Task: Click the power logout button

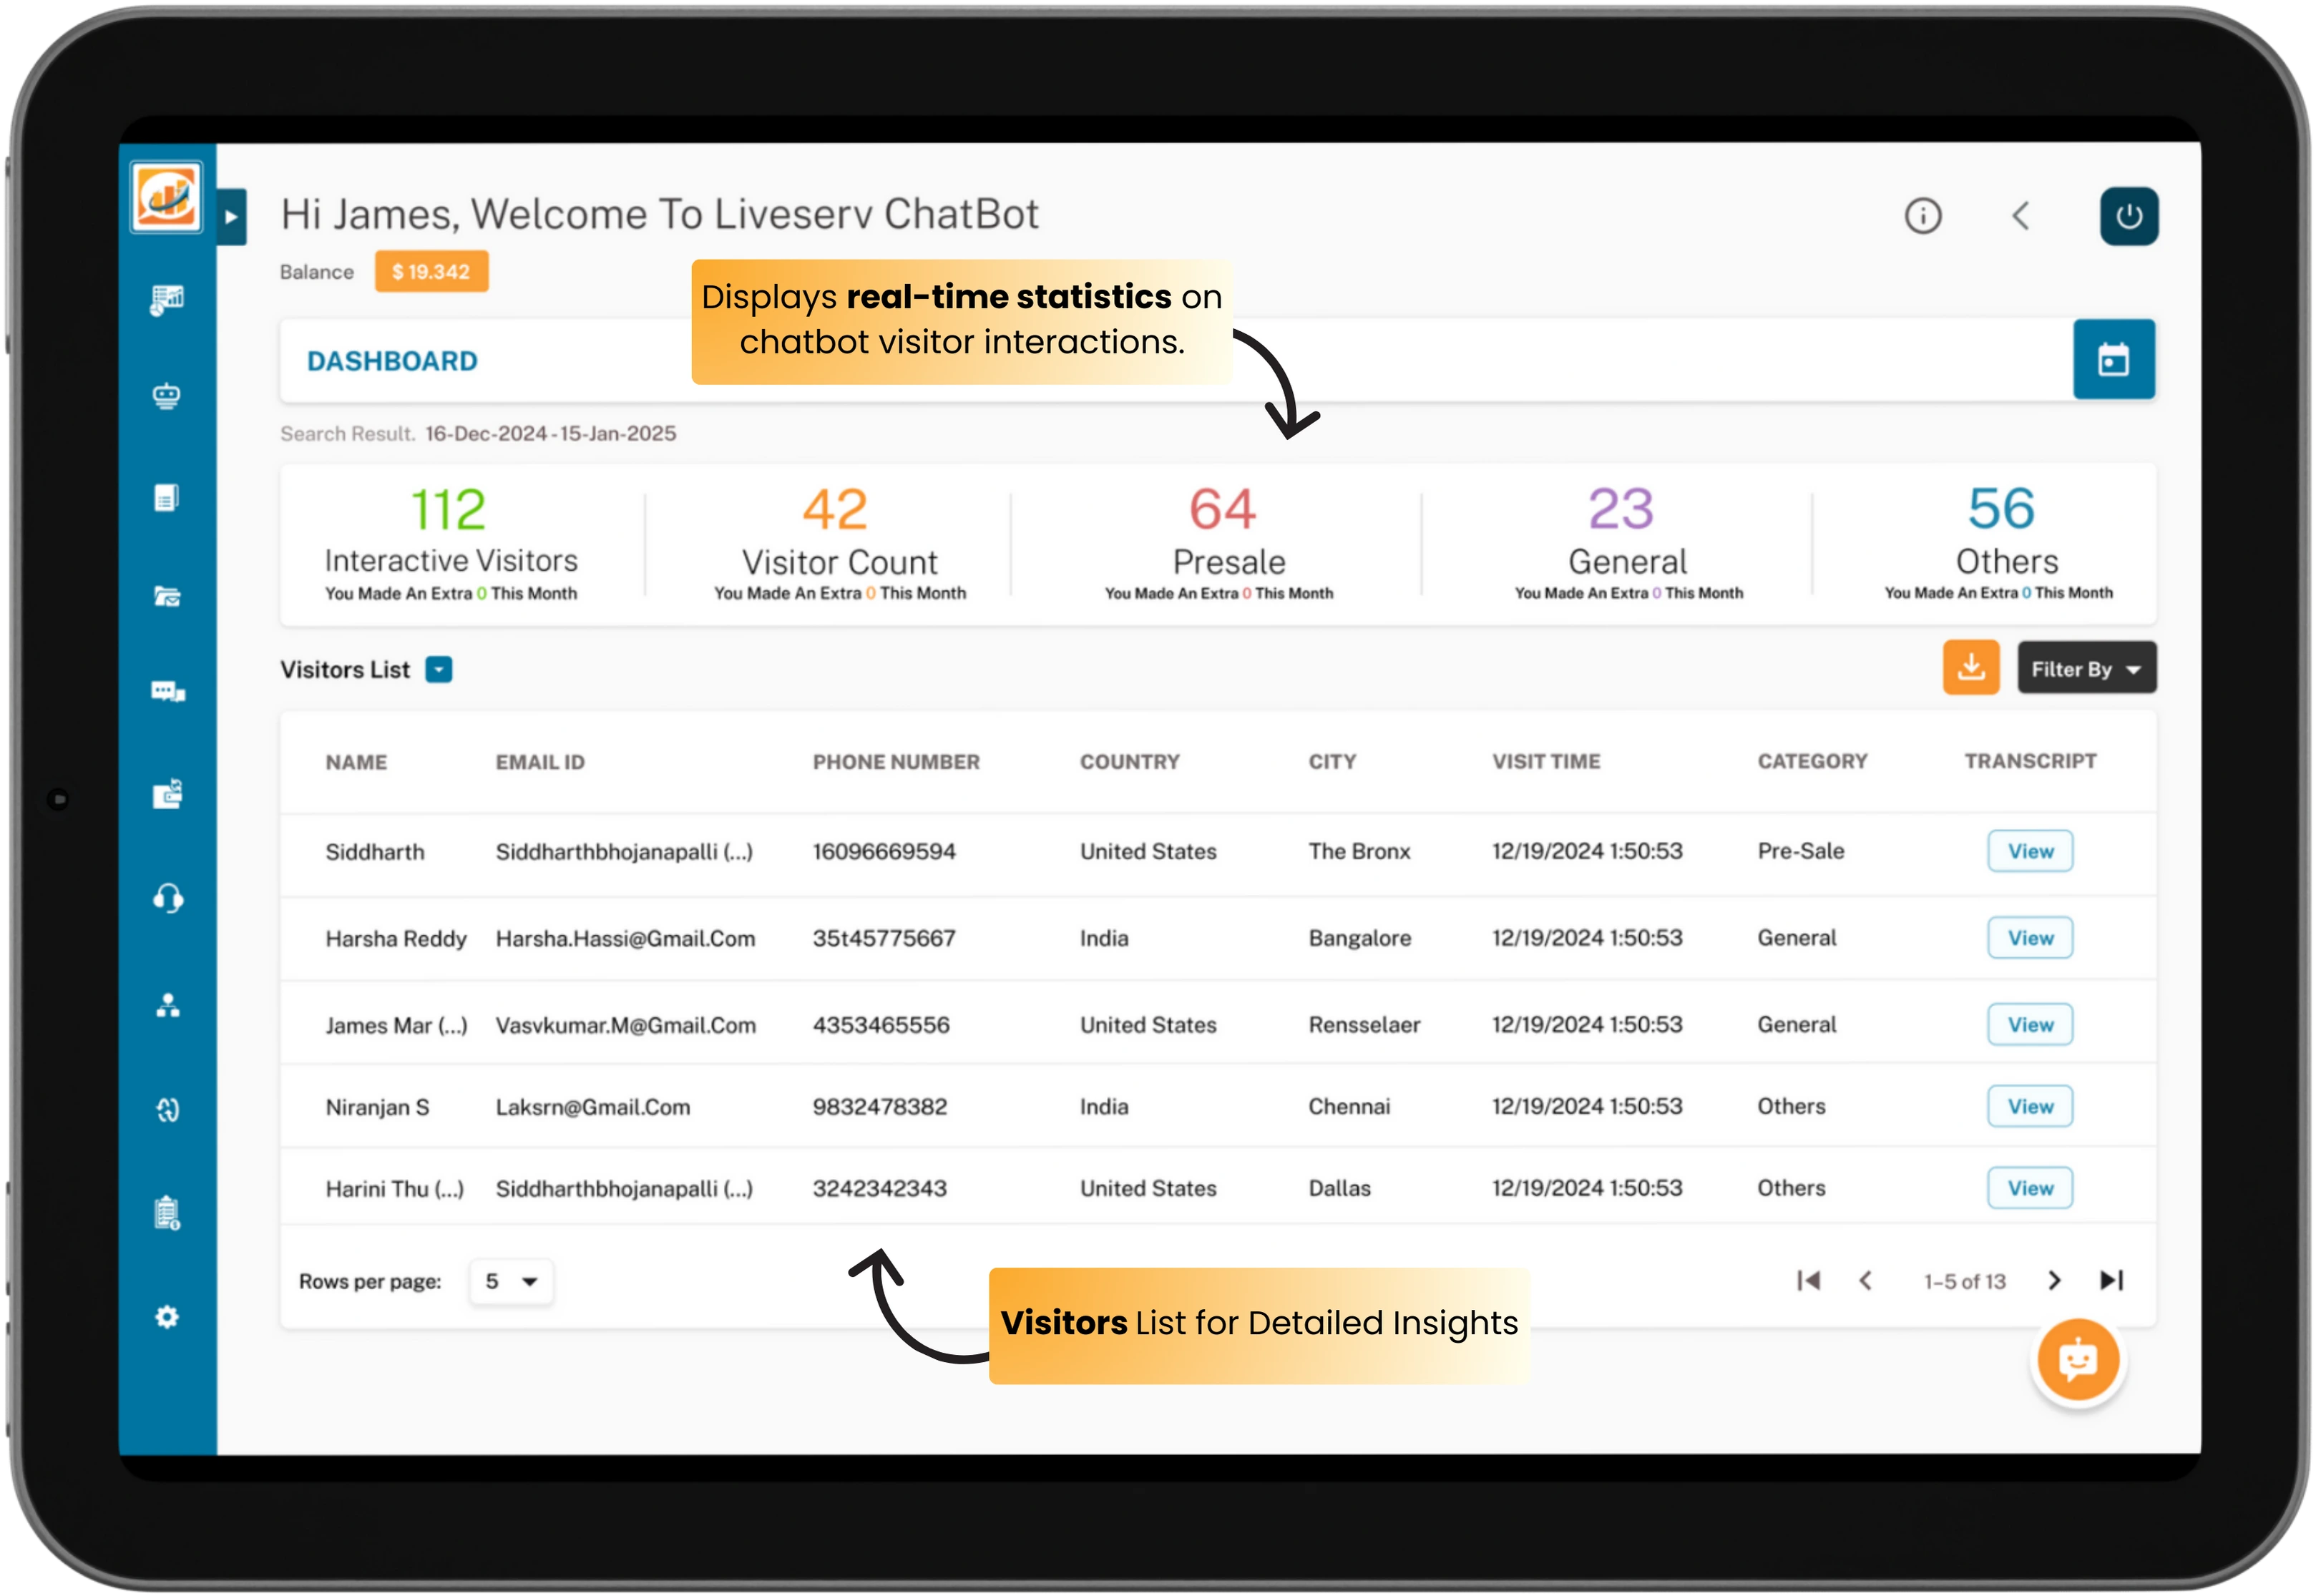Action: tap(2129, 216)
